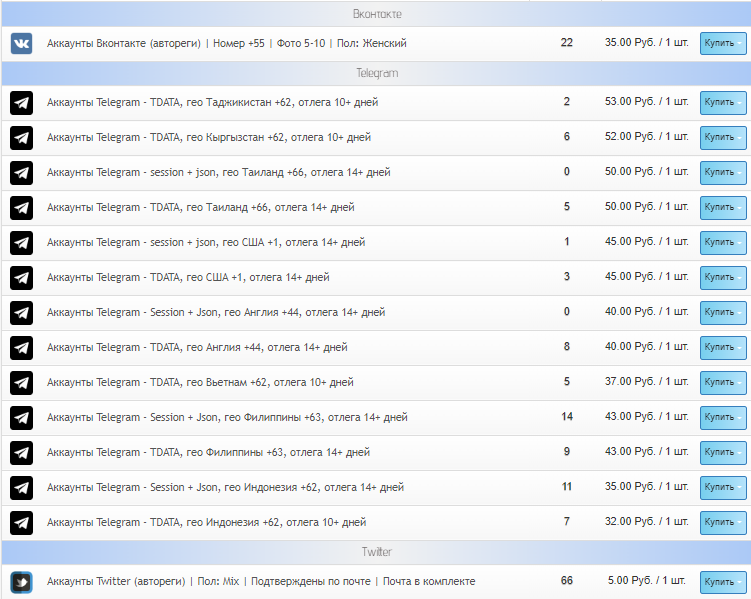Screen dimensions: 751x599
Task: Click the VK icon for Вконтакте accounts
Action: [x=22, y=43]
